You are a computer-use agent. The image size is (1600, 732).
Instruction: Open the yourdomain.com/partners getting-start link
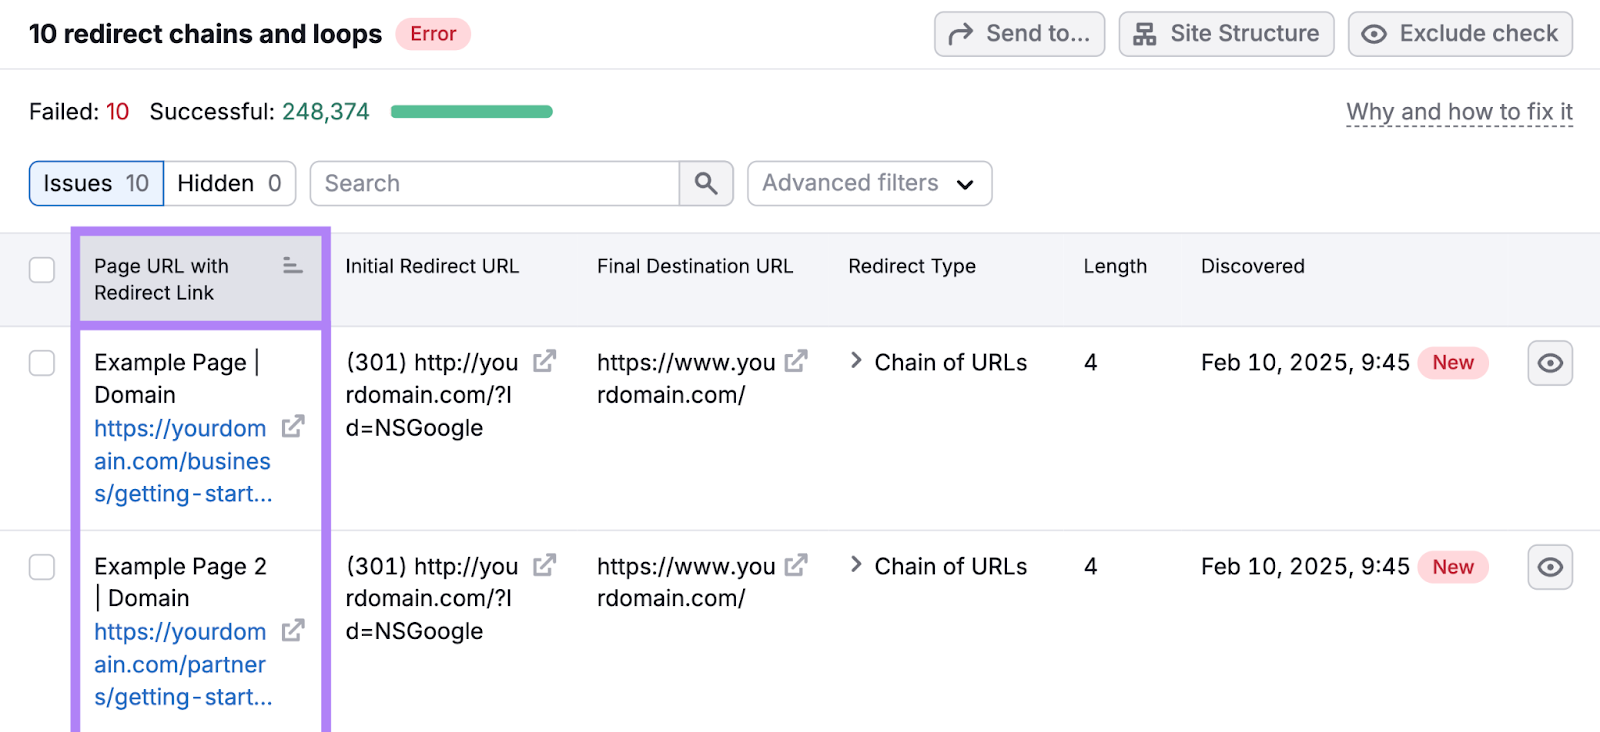182,665
